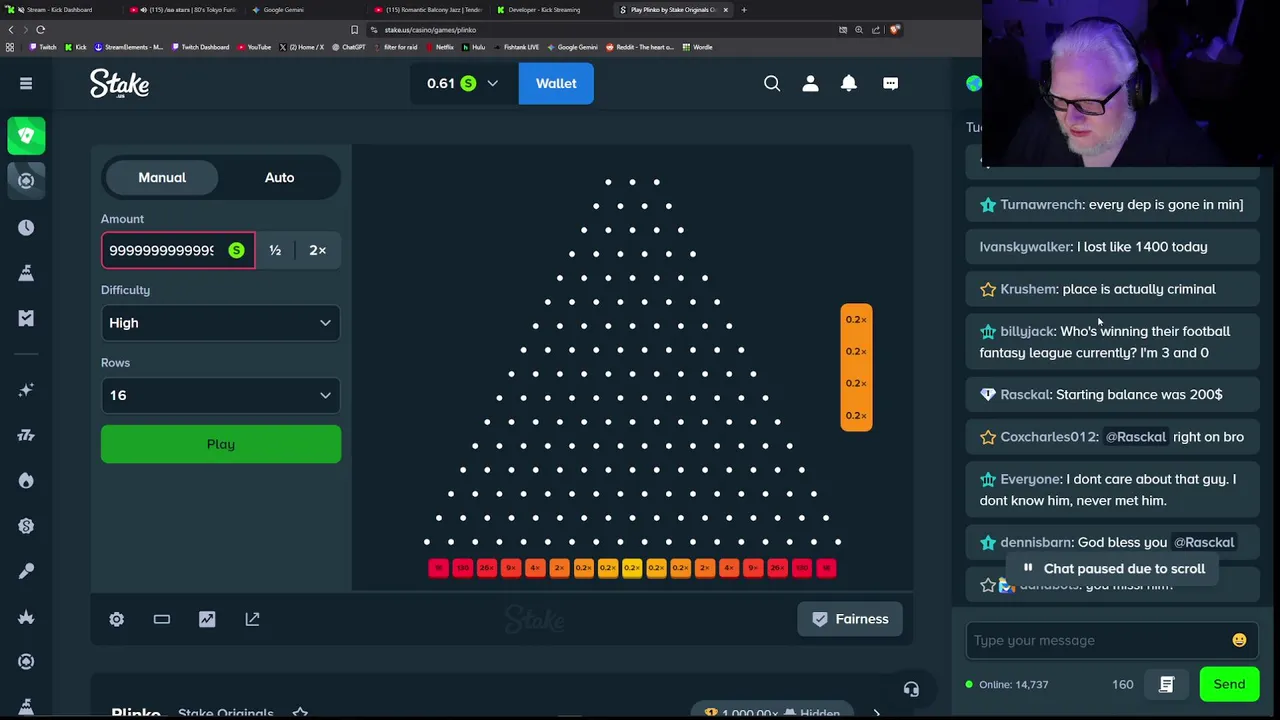Toggle theatre mode rectangle icon

tap(161, 619)
